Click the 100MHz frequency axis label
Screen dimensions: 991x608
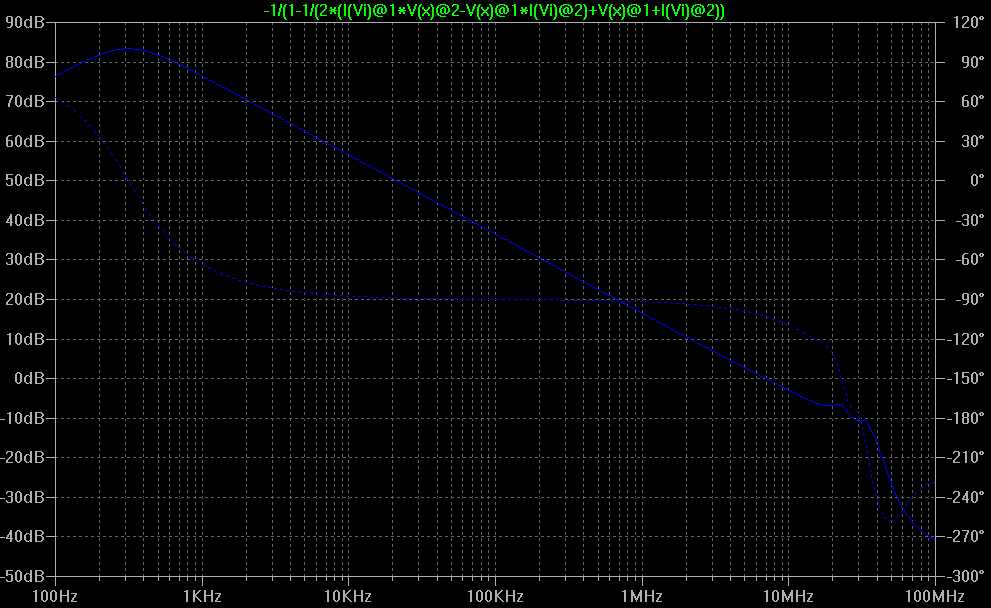(x=935, y=596)
